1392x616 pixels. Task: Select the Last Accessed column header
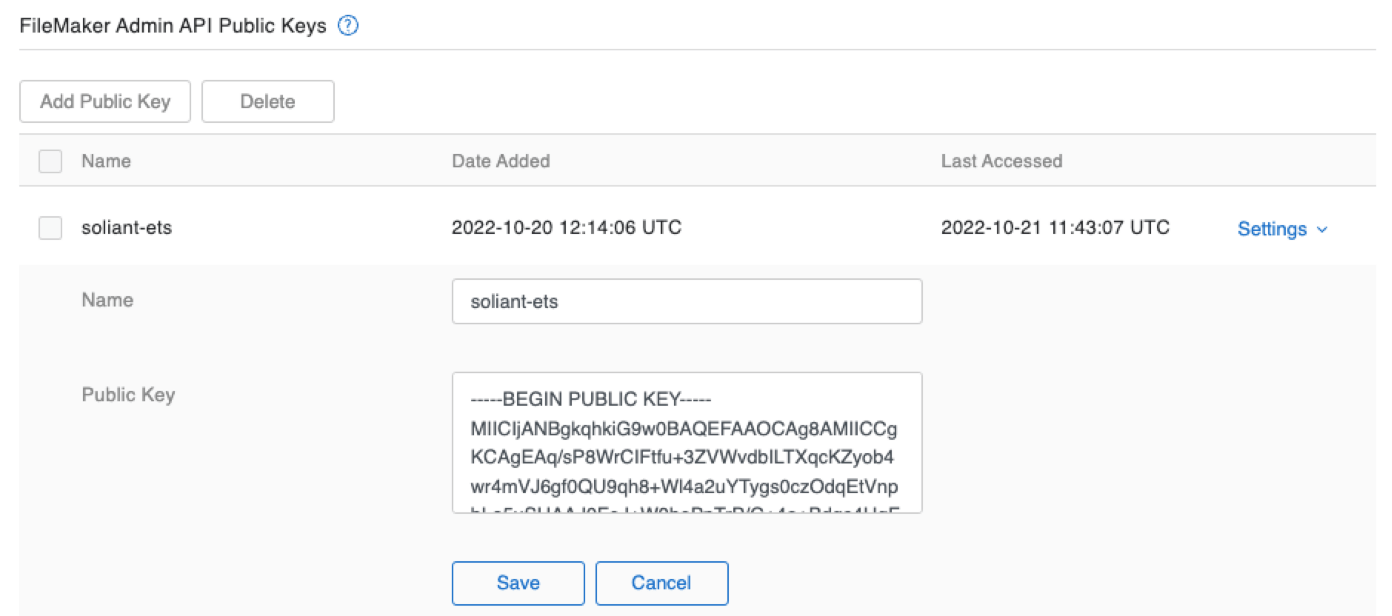(1001, 161)
